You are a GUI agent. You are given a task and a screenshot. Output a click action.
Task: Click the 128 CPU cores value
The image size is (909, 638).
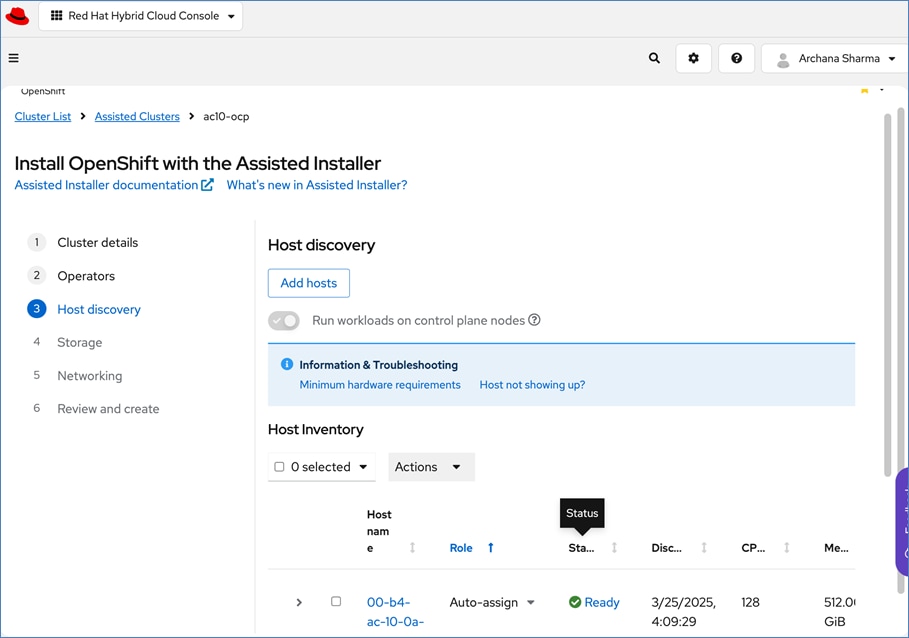click(750, 603)
